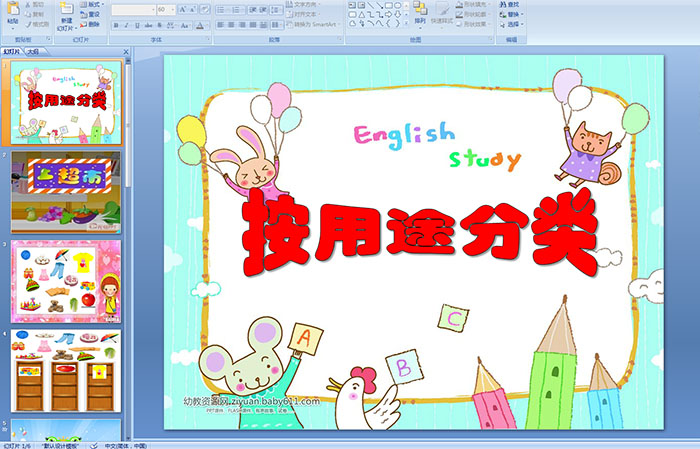
Task: Open the Align Text (对齐文本) dropdown
Action: (x=303, y=14)
